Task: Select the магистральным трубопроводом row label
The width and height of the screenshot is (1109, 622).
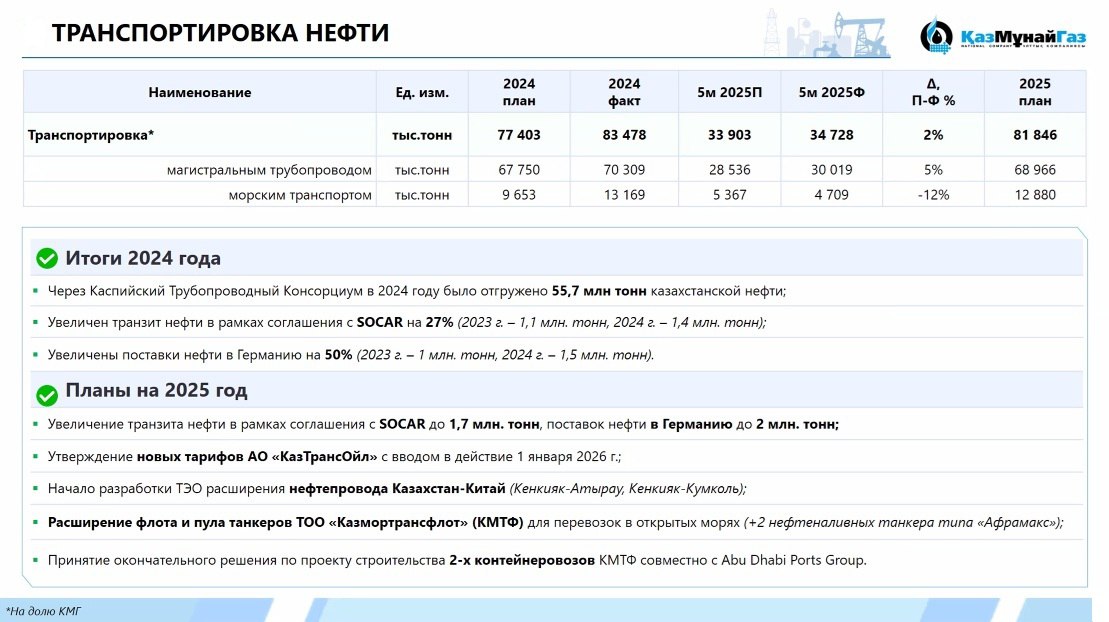Action: click(x=269, y=170)
